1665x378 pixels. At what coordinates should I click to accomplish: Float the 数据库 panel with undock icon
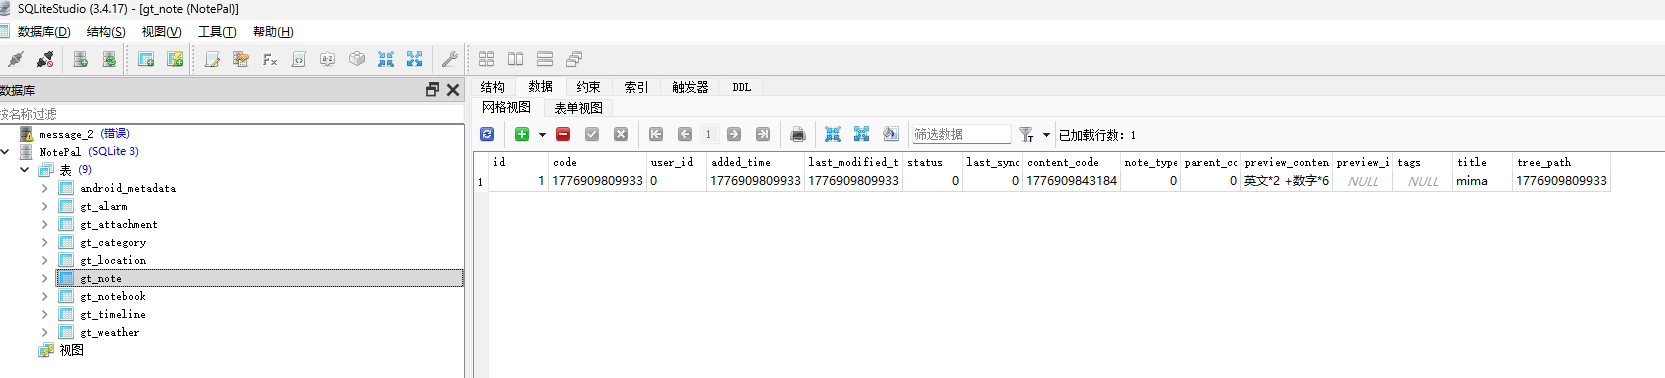tap(432, 90)
